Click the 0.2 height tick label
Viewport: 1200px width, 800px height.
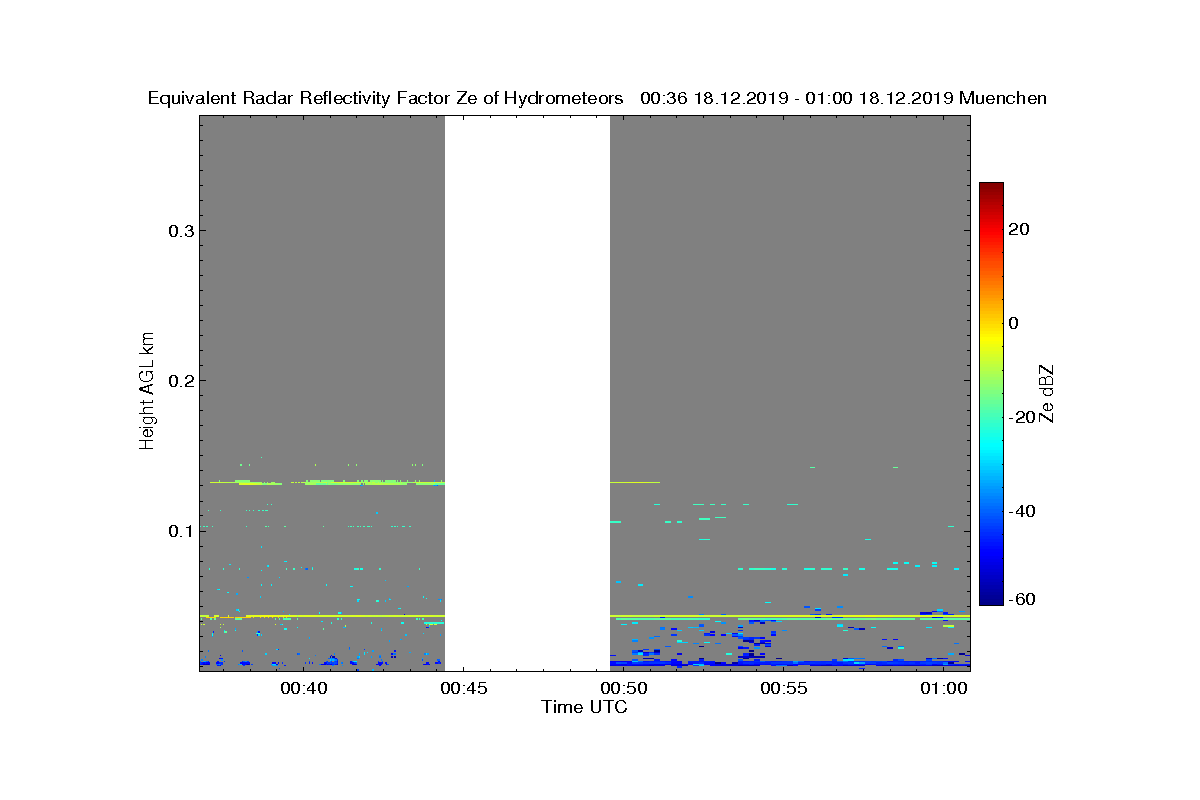[180, 380]
